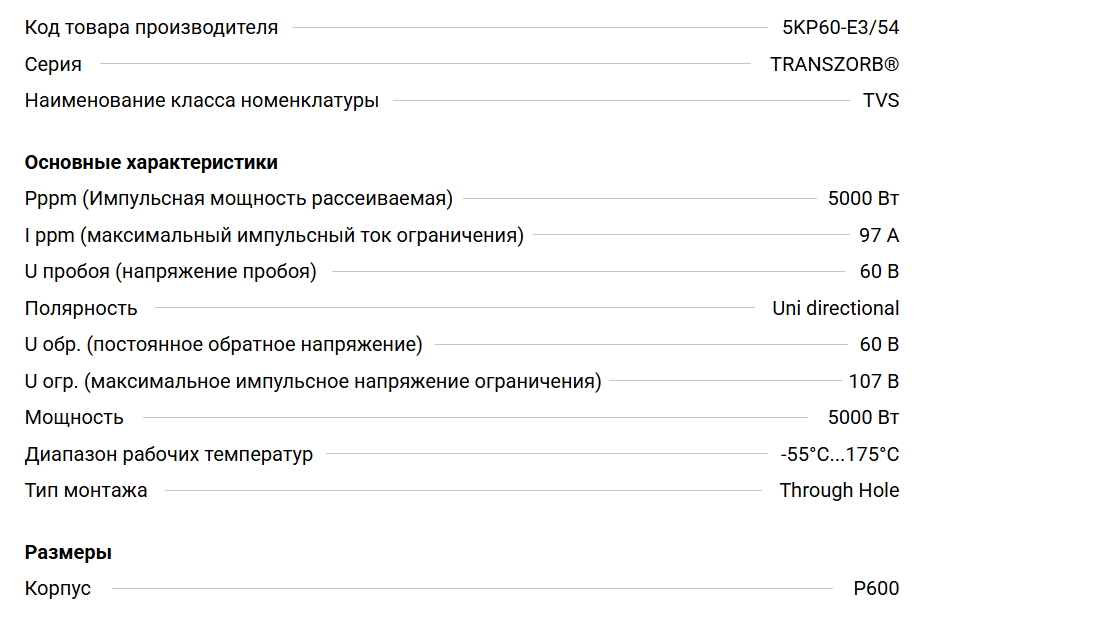Click the 107 В clamping voltage value
Image resolution: width=1108 pixels, height=618 pixels.
click(x=874, y=381)
